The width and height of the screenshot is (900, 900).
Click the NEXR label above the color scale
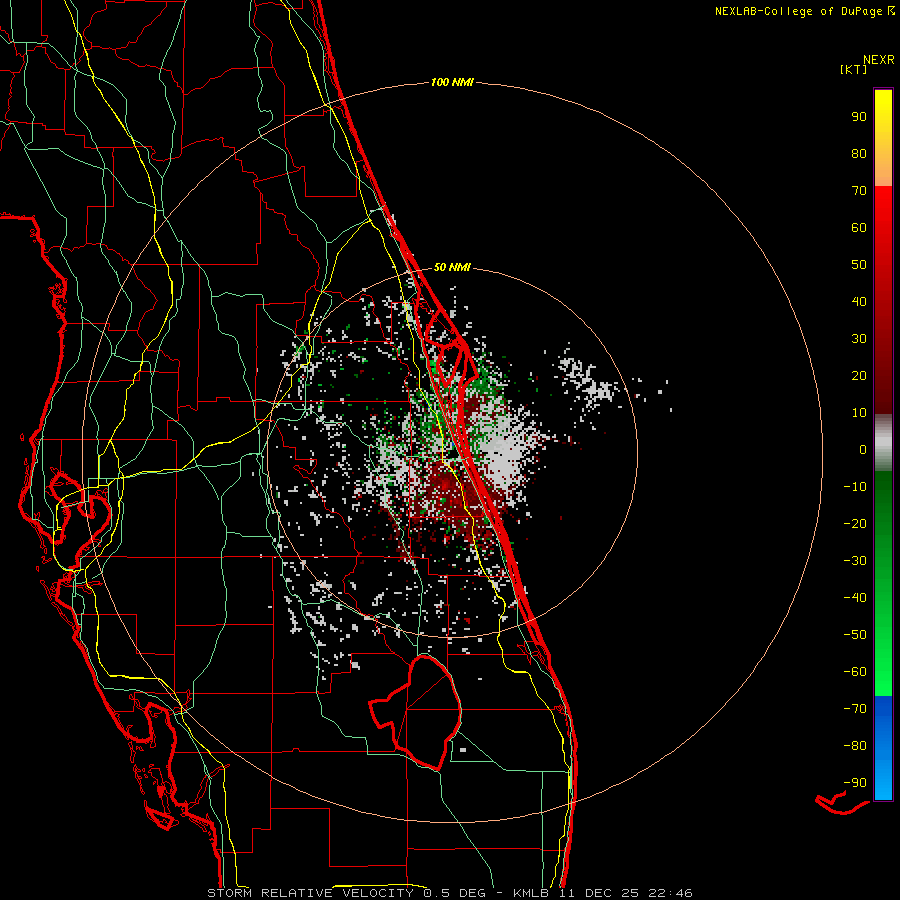(x=879, y=60)
